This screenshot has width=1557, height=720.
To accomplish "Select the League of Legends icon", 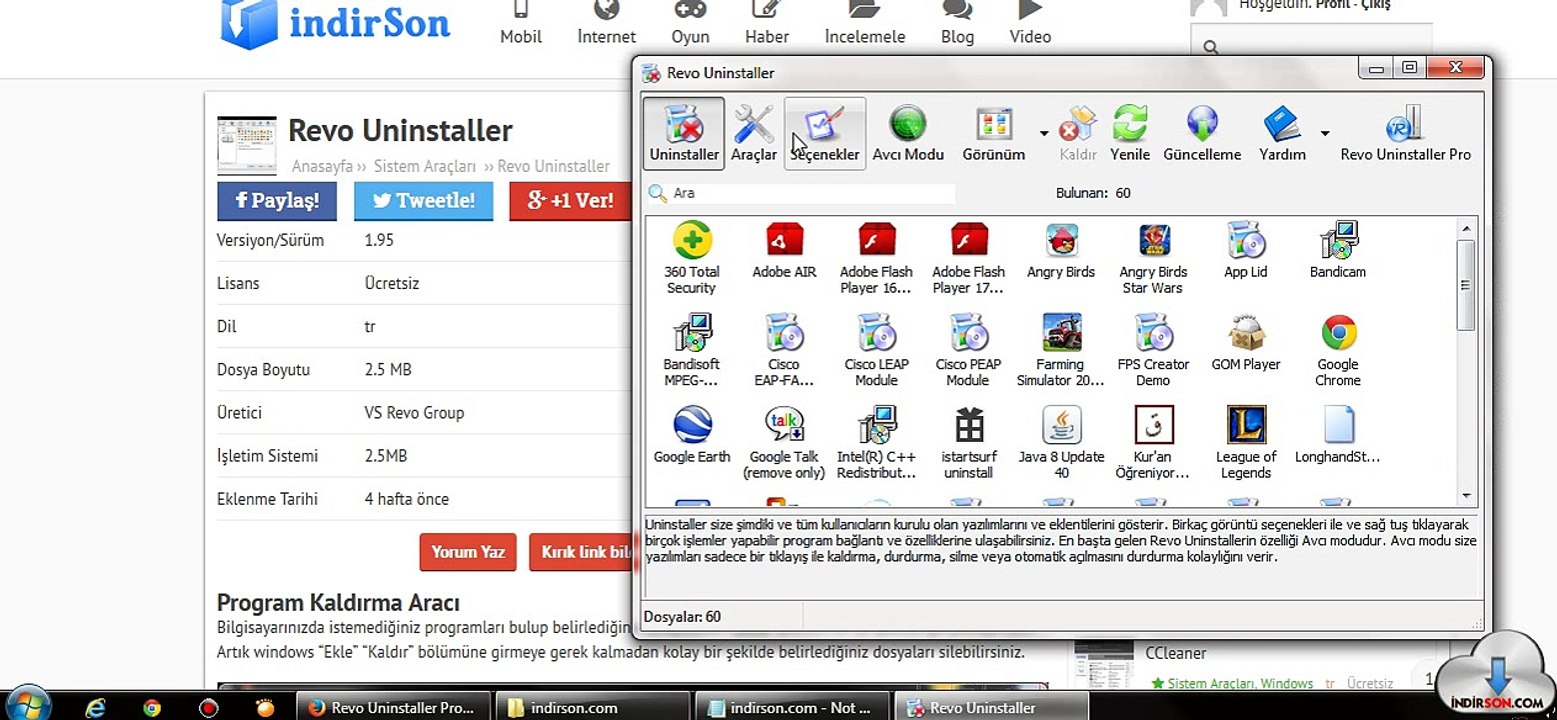I will click(x=1246, y=443).
